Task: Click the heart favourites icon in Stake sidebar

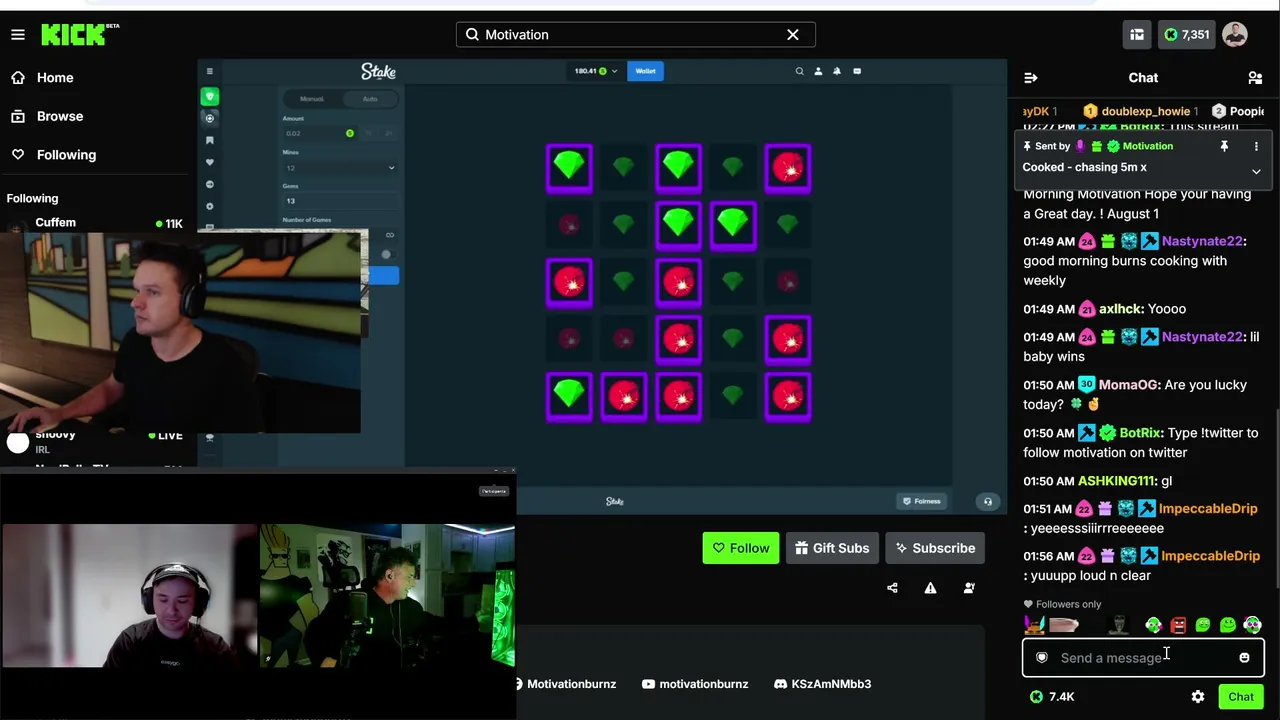Action: [x=209, y=162]
